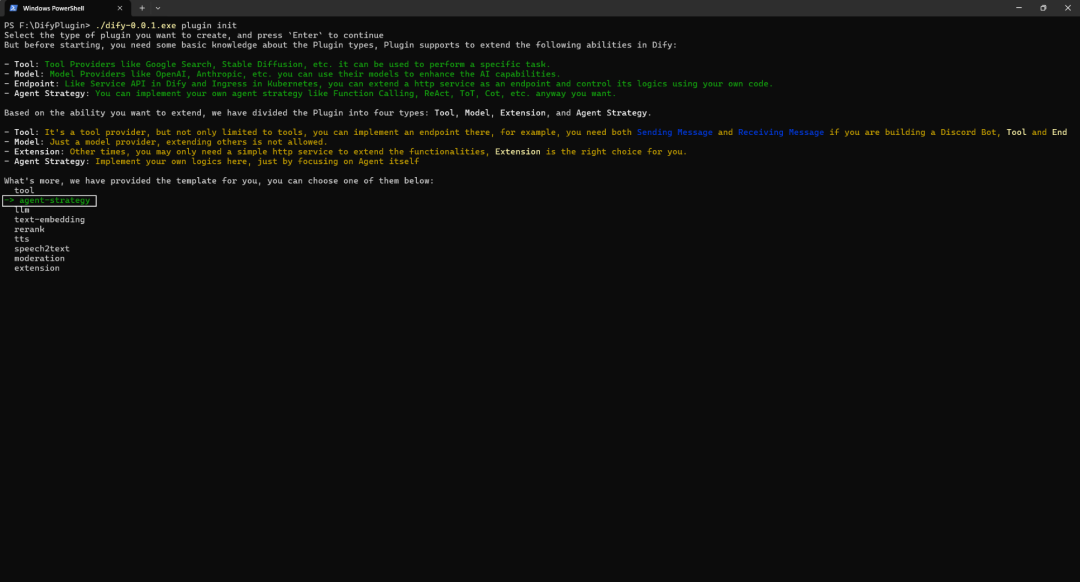Click the './dify-0.0.1.exe' command text
The width and height of the screenshot is (1080, 582).
[136, 25]
